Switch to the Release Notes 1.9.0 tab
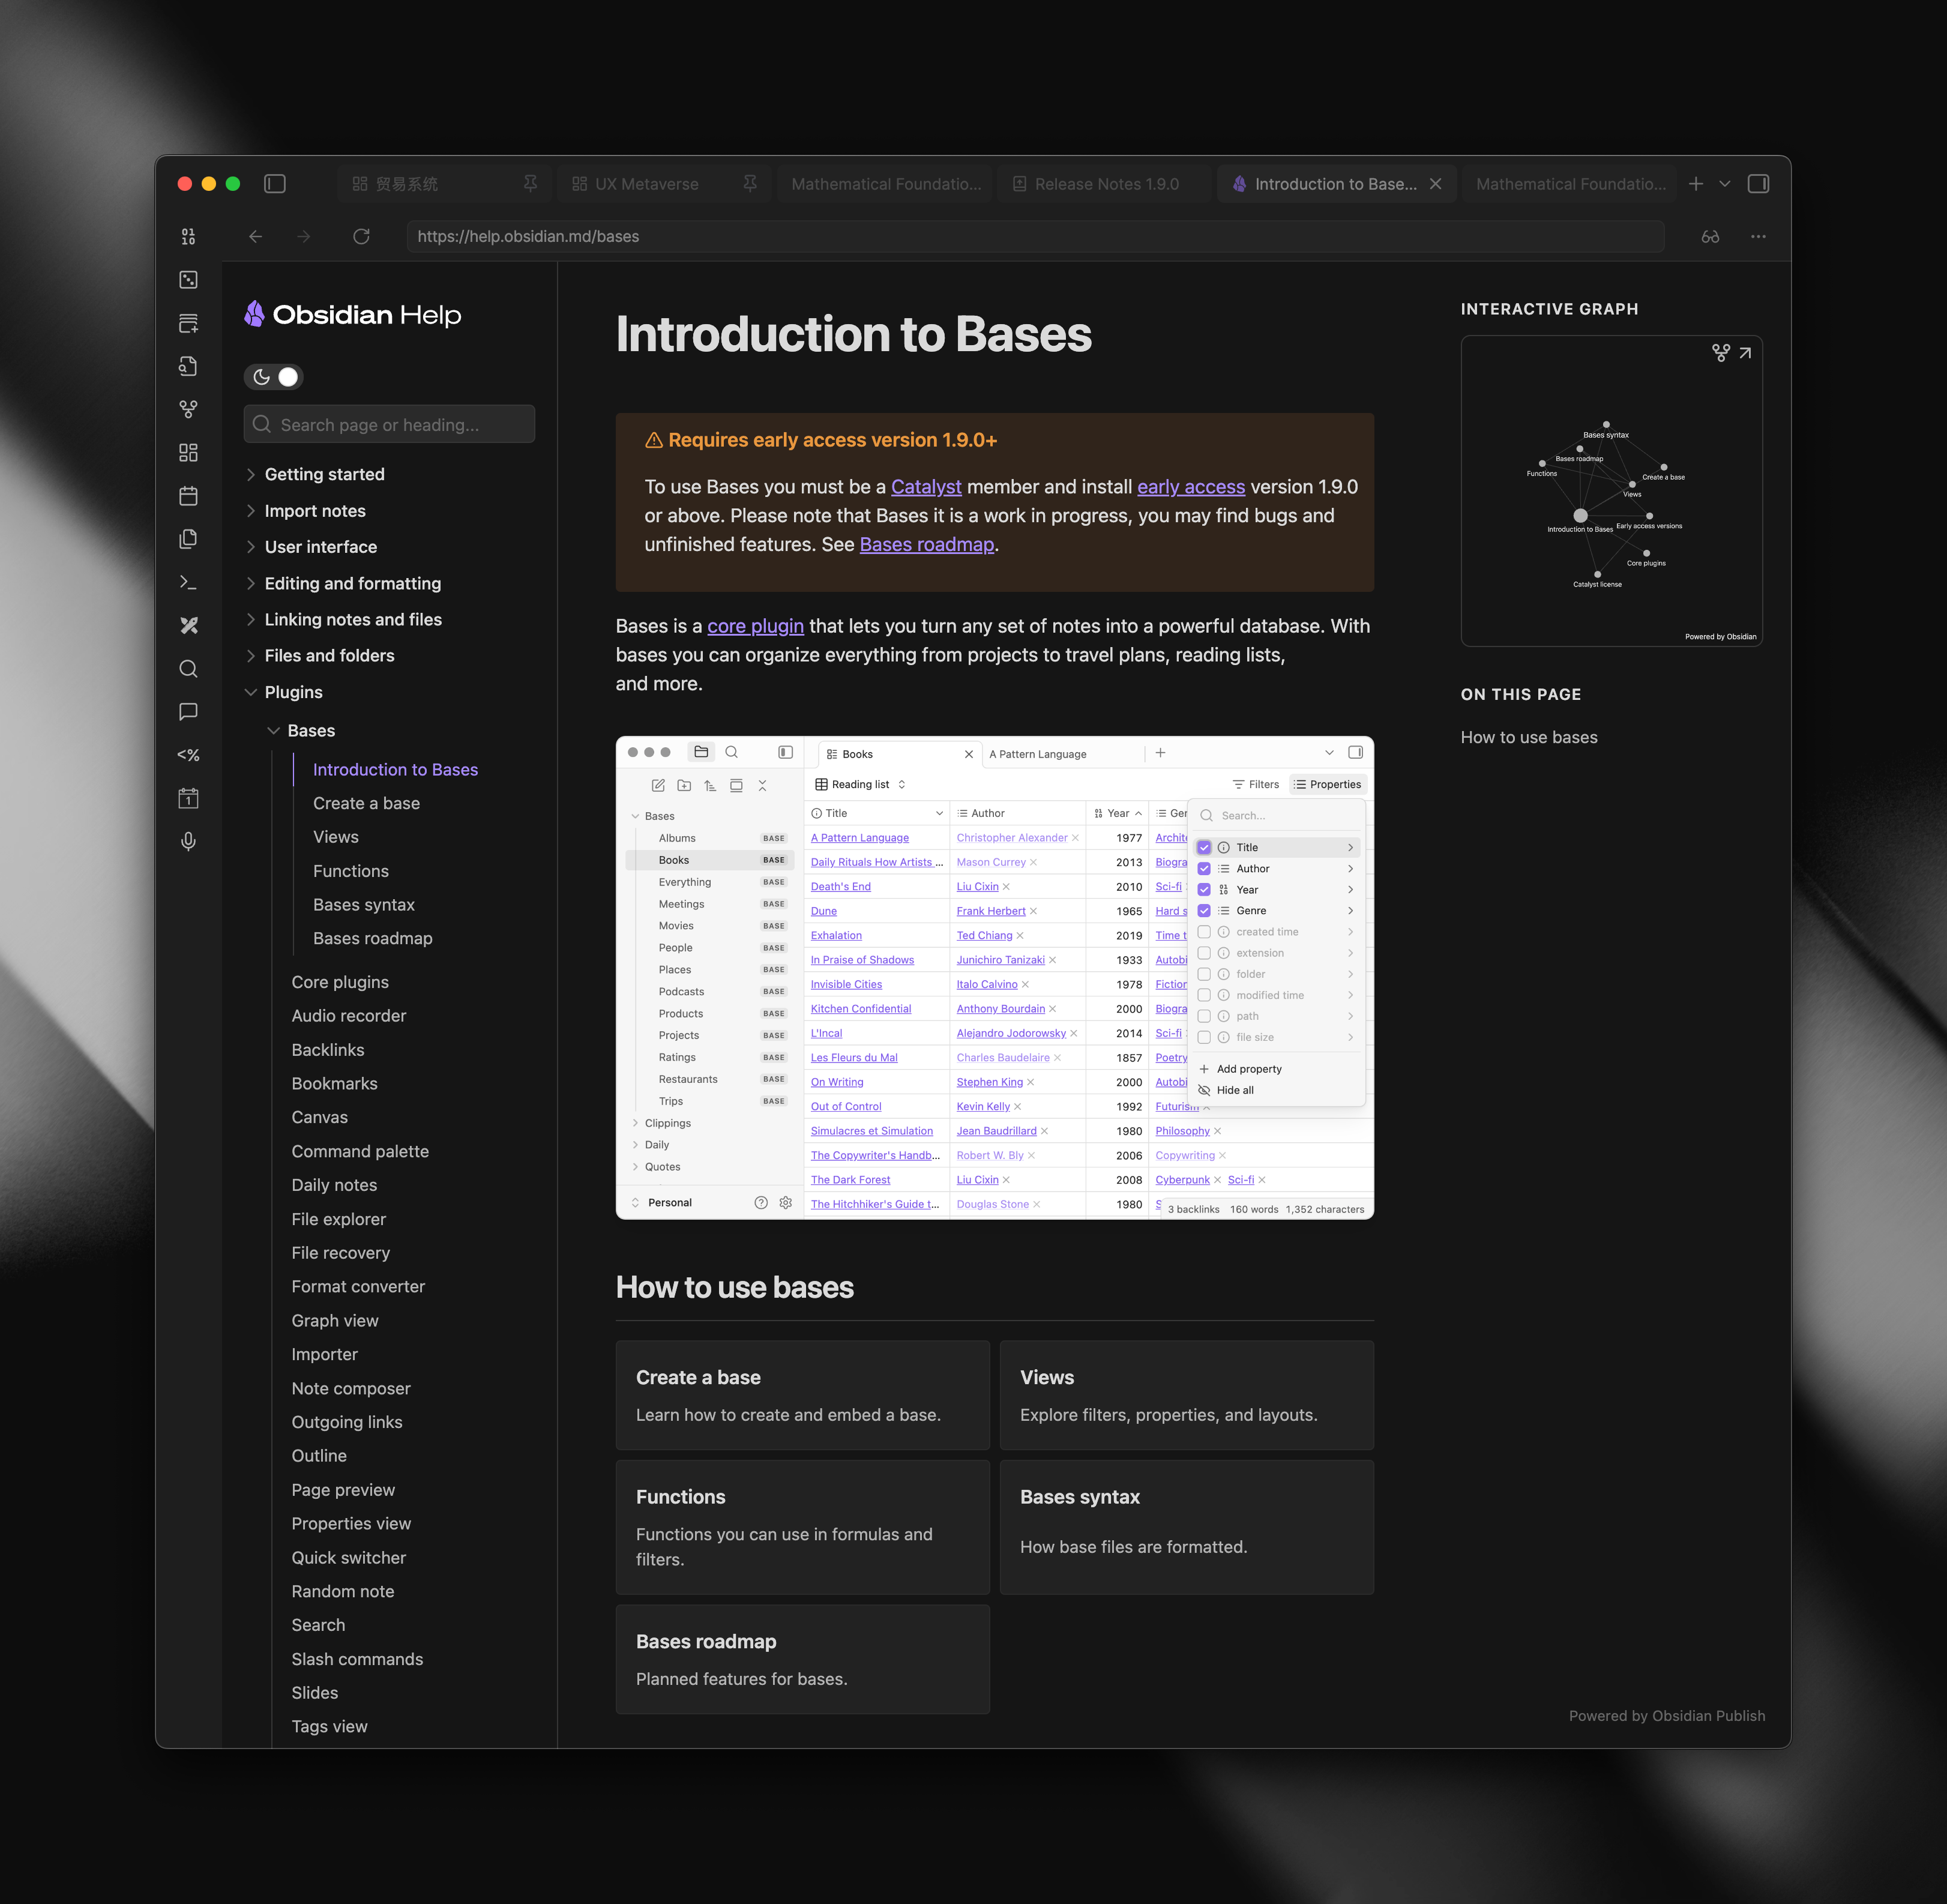Screen dimensions: 1947x1904 click(1104, 184)
